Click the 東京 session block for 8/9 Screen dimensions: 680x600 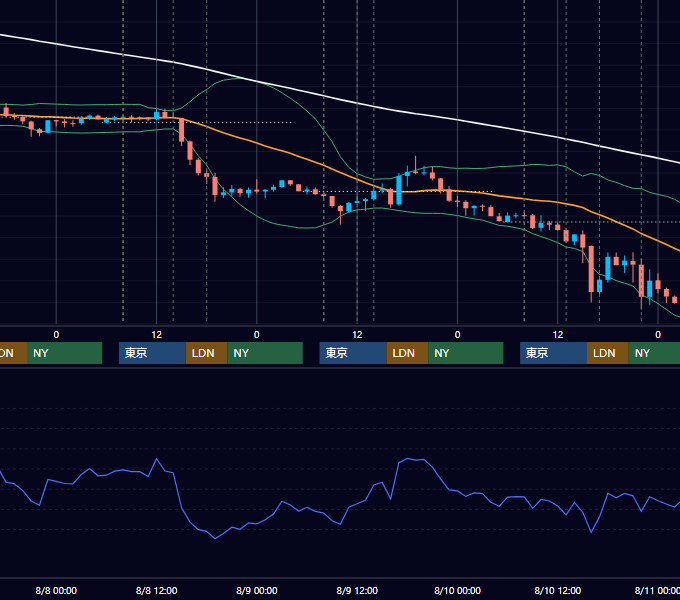point(353,353)
